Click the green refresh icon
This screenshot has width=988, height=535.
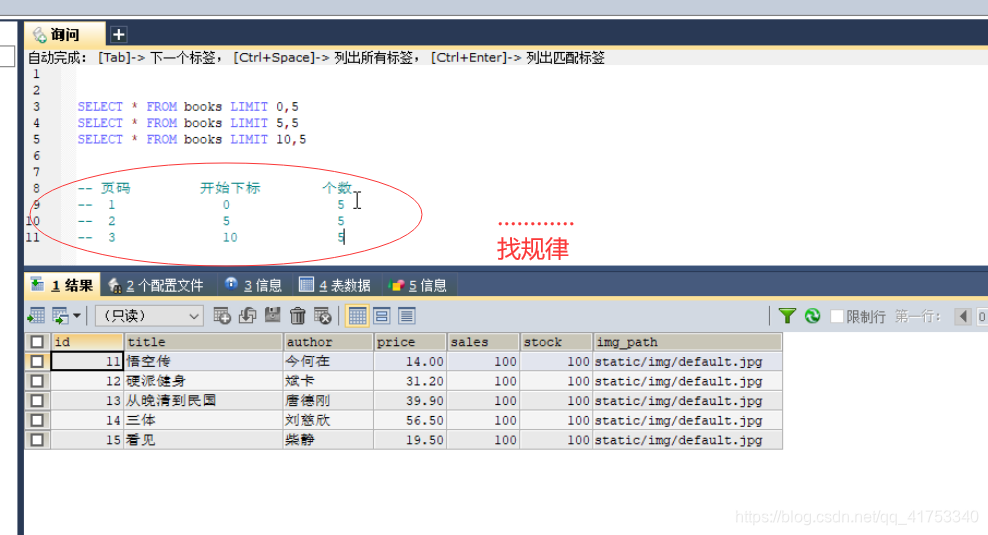pyautogui.click(x=812, y=316)
